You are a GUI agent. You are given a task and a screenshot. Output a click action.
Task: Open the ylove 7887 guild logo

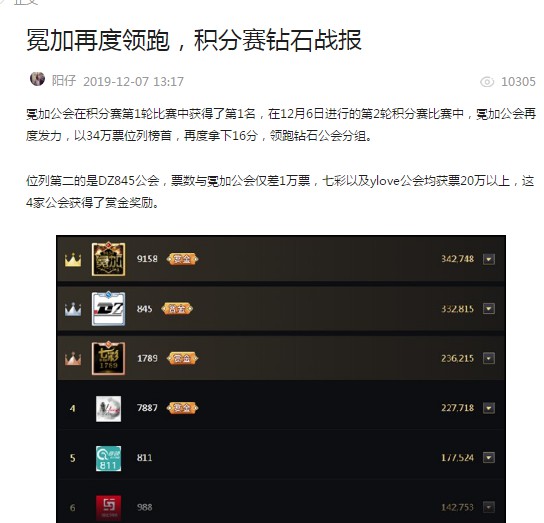click(108, 408)
